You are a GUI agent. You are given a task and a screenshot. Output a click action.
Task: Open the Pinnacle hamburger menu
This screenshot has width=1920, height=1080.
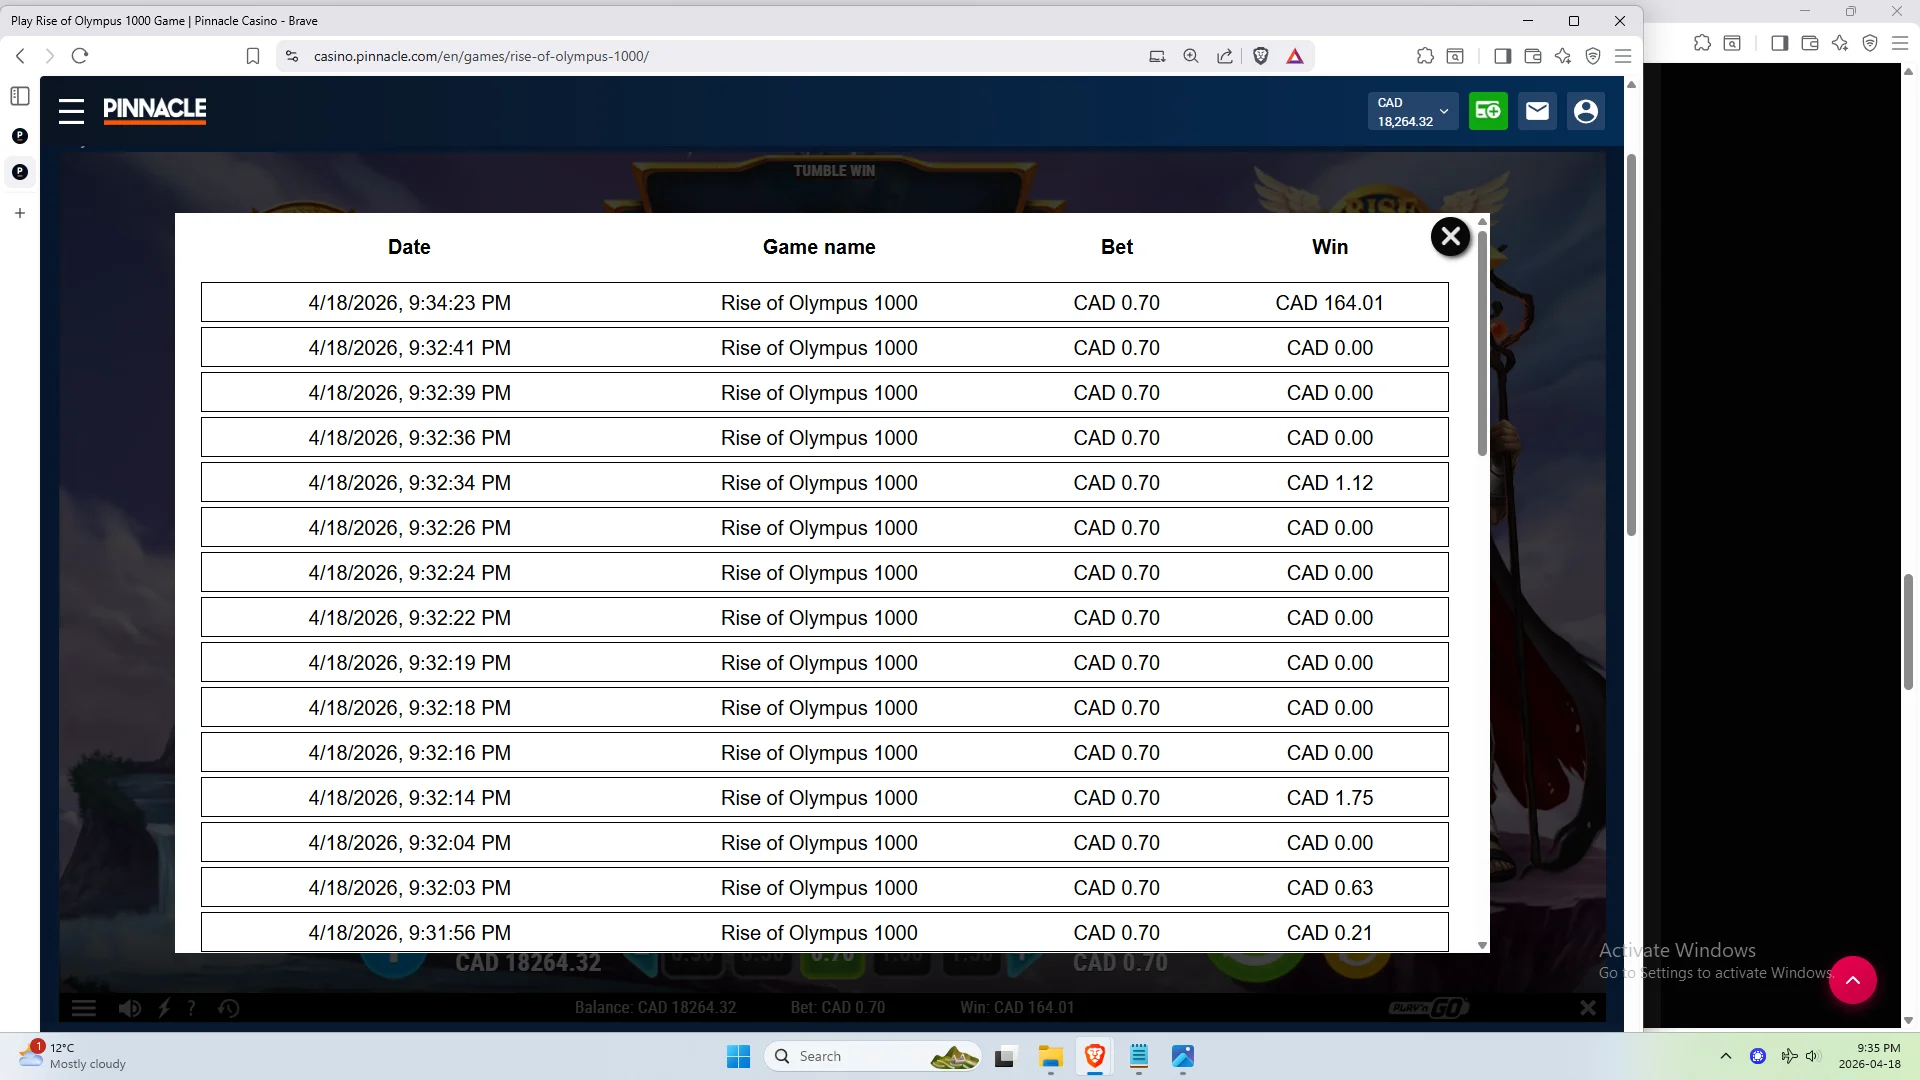[x=71, y=111]
